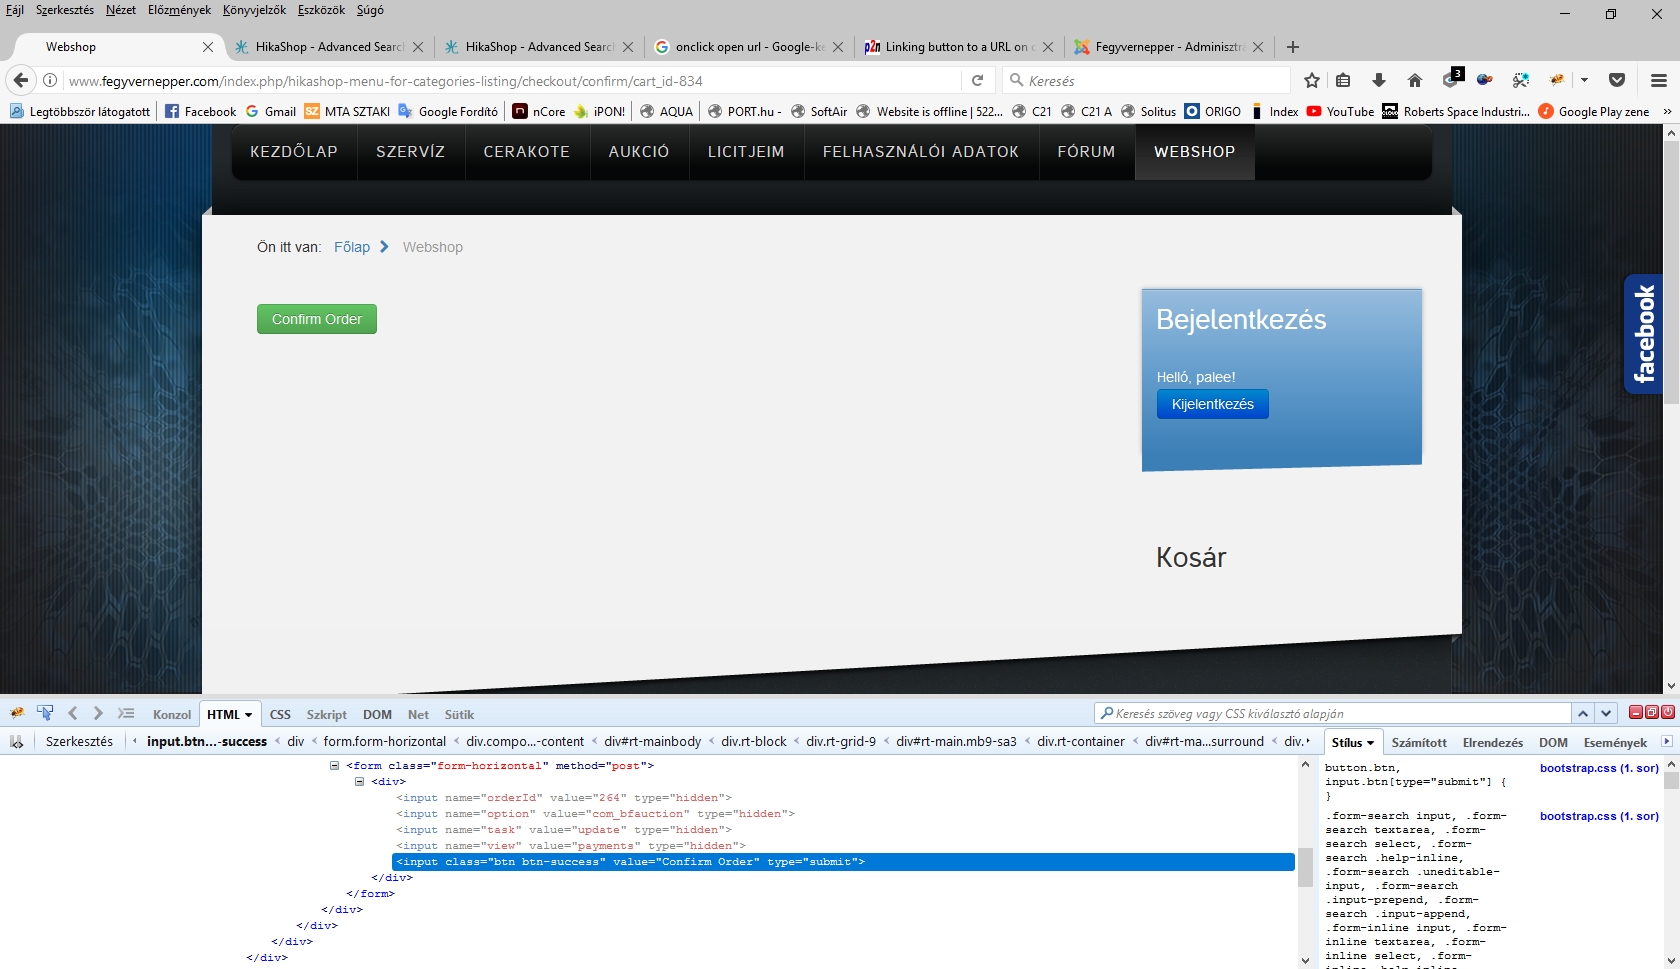Click the Firebug history forward arrow
The image size is (1680, 969).
tap(98, 713)
